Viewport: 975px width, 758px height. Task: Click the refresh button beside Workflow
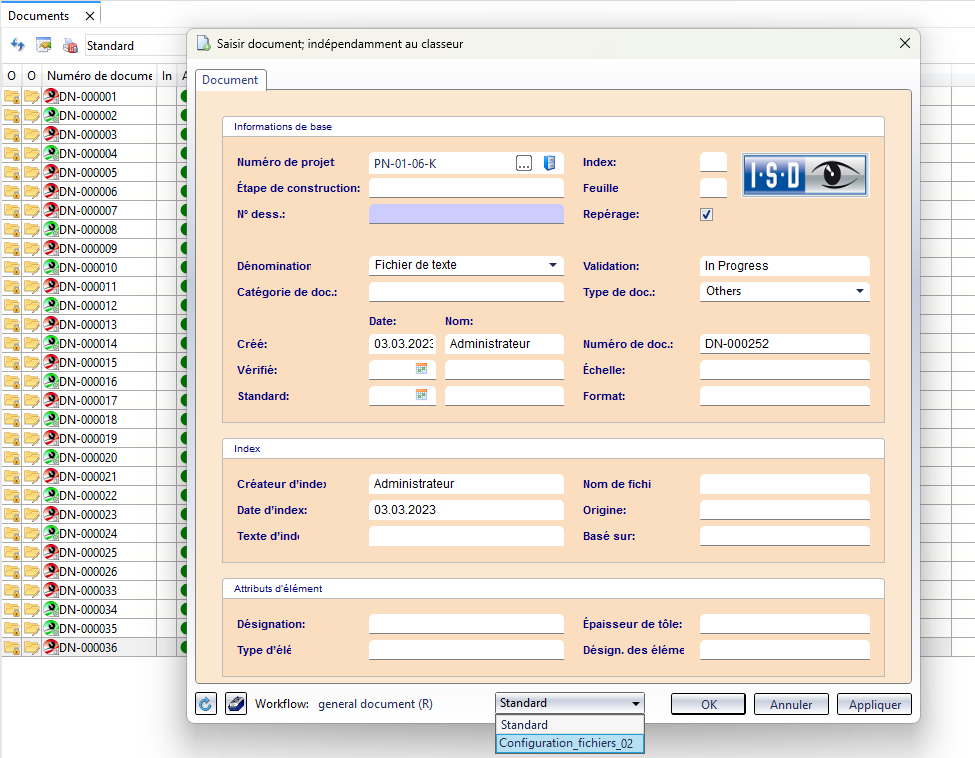point(206,704)
